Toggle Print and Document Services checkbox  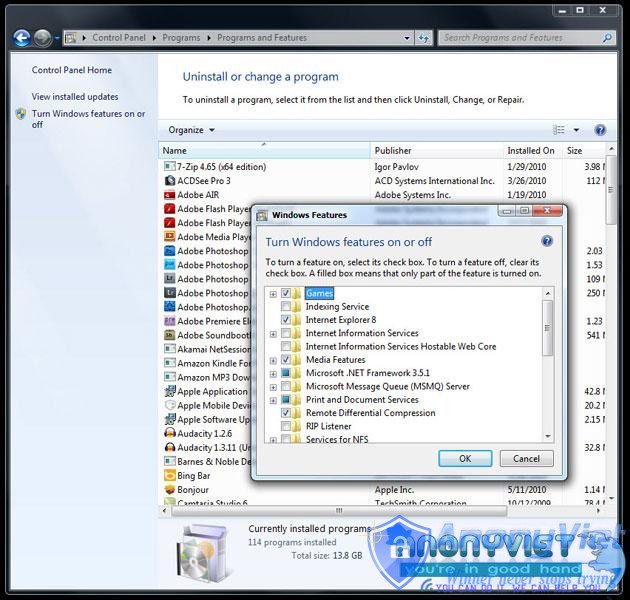(x=286, y=399)
